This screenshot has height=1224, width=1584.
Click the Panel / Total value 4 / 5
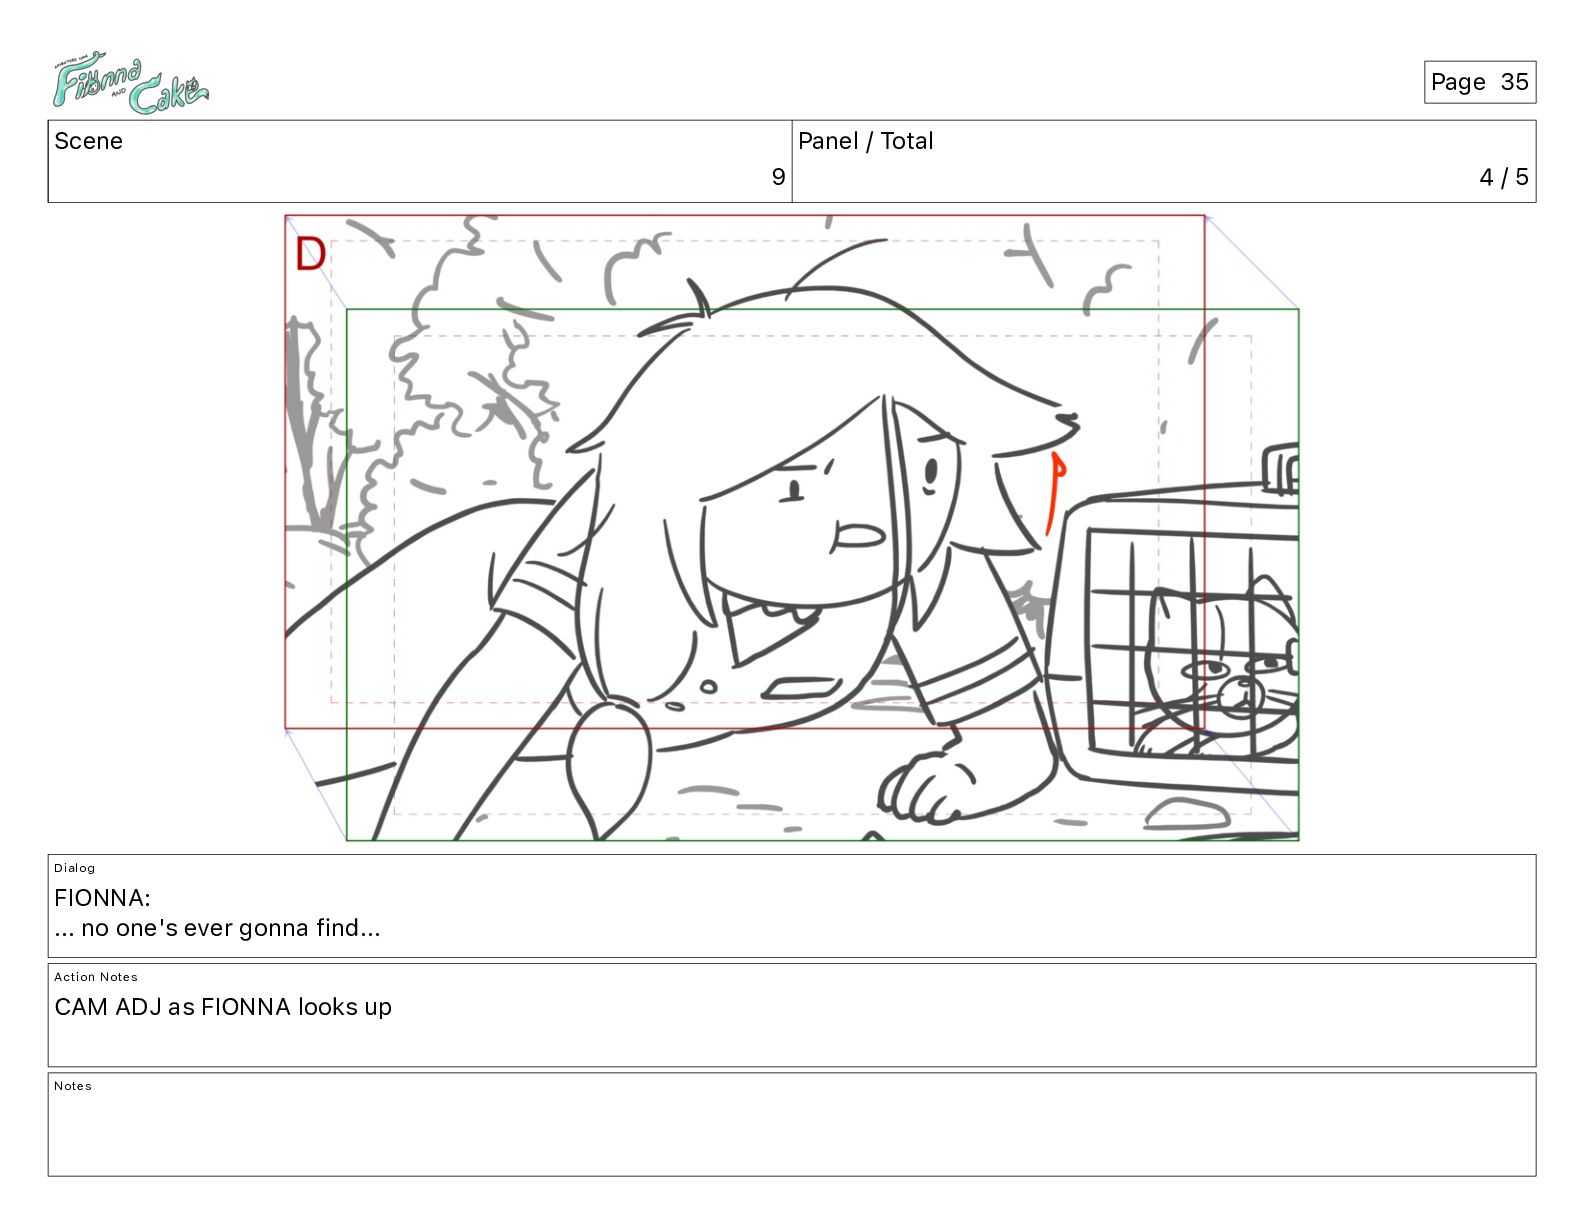(x=1503, y=177)
